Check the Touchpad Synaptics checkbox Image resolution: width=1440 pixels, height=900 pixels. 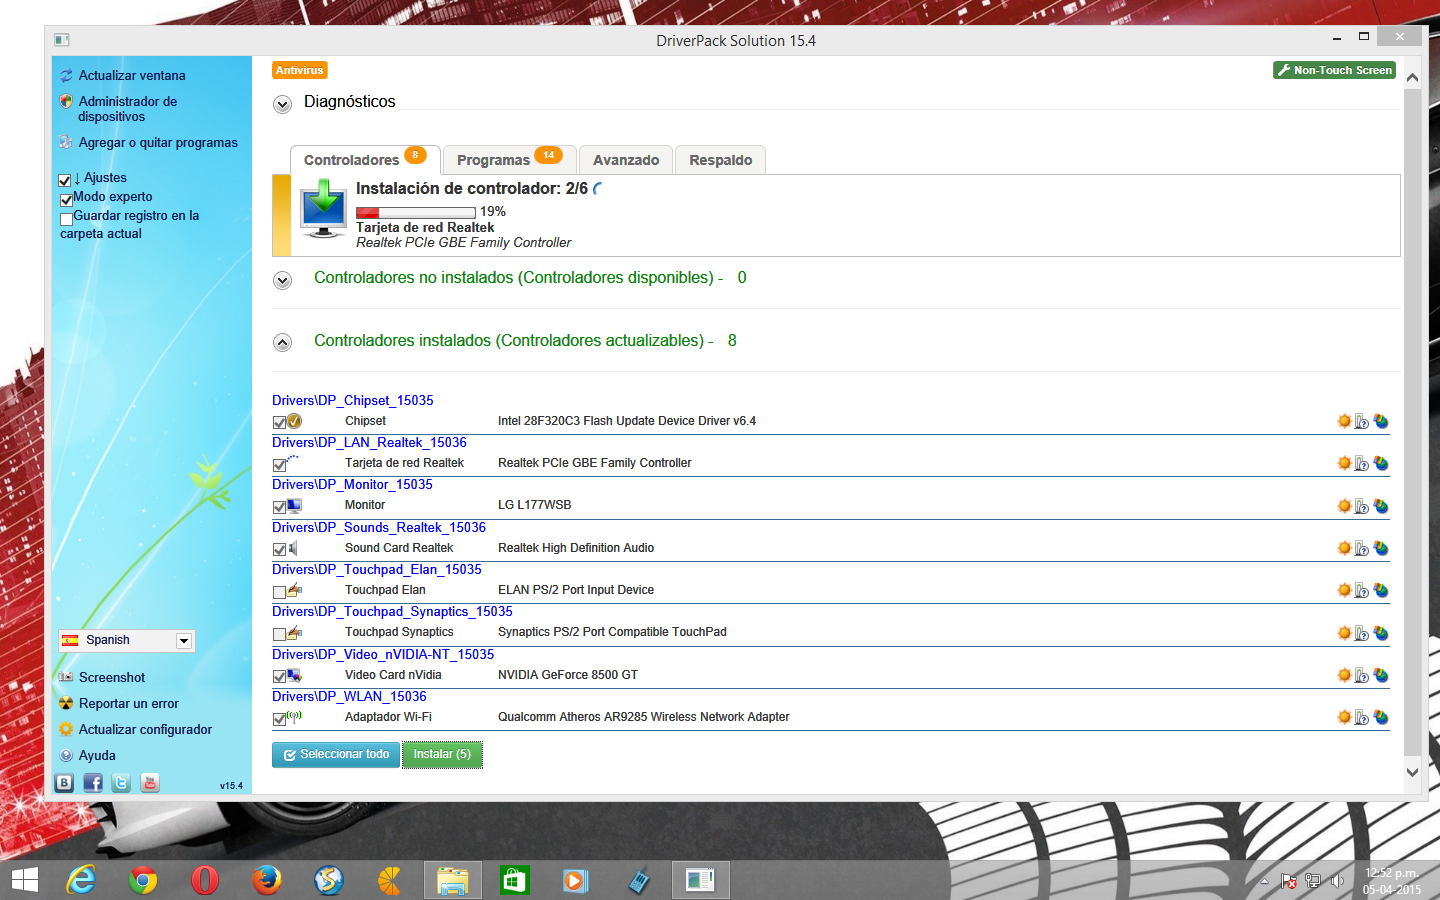pyautogui.click(x=279, y=634)
